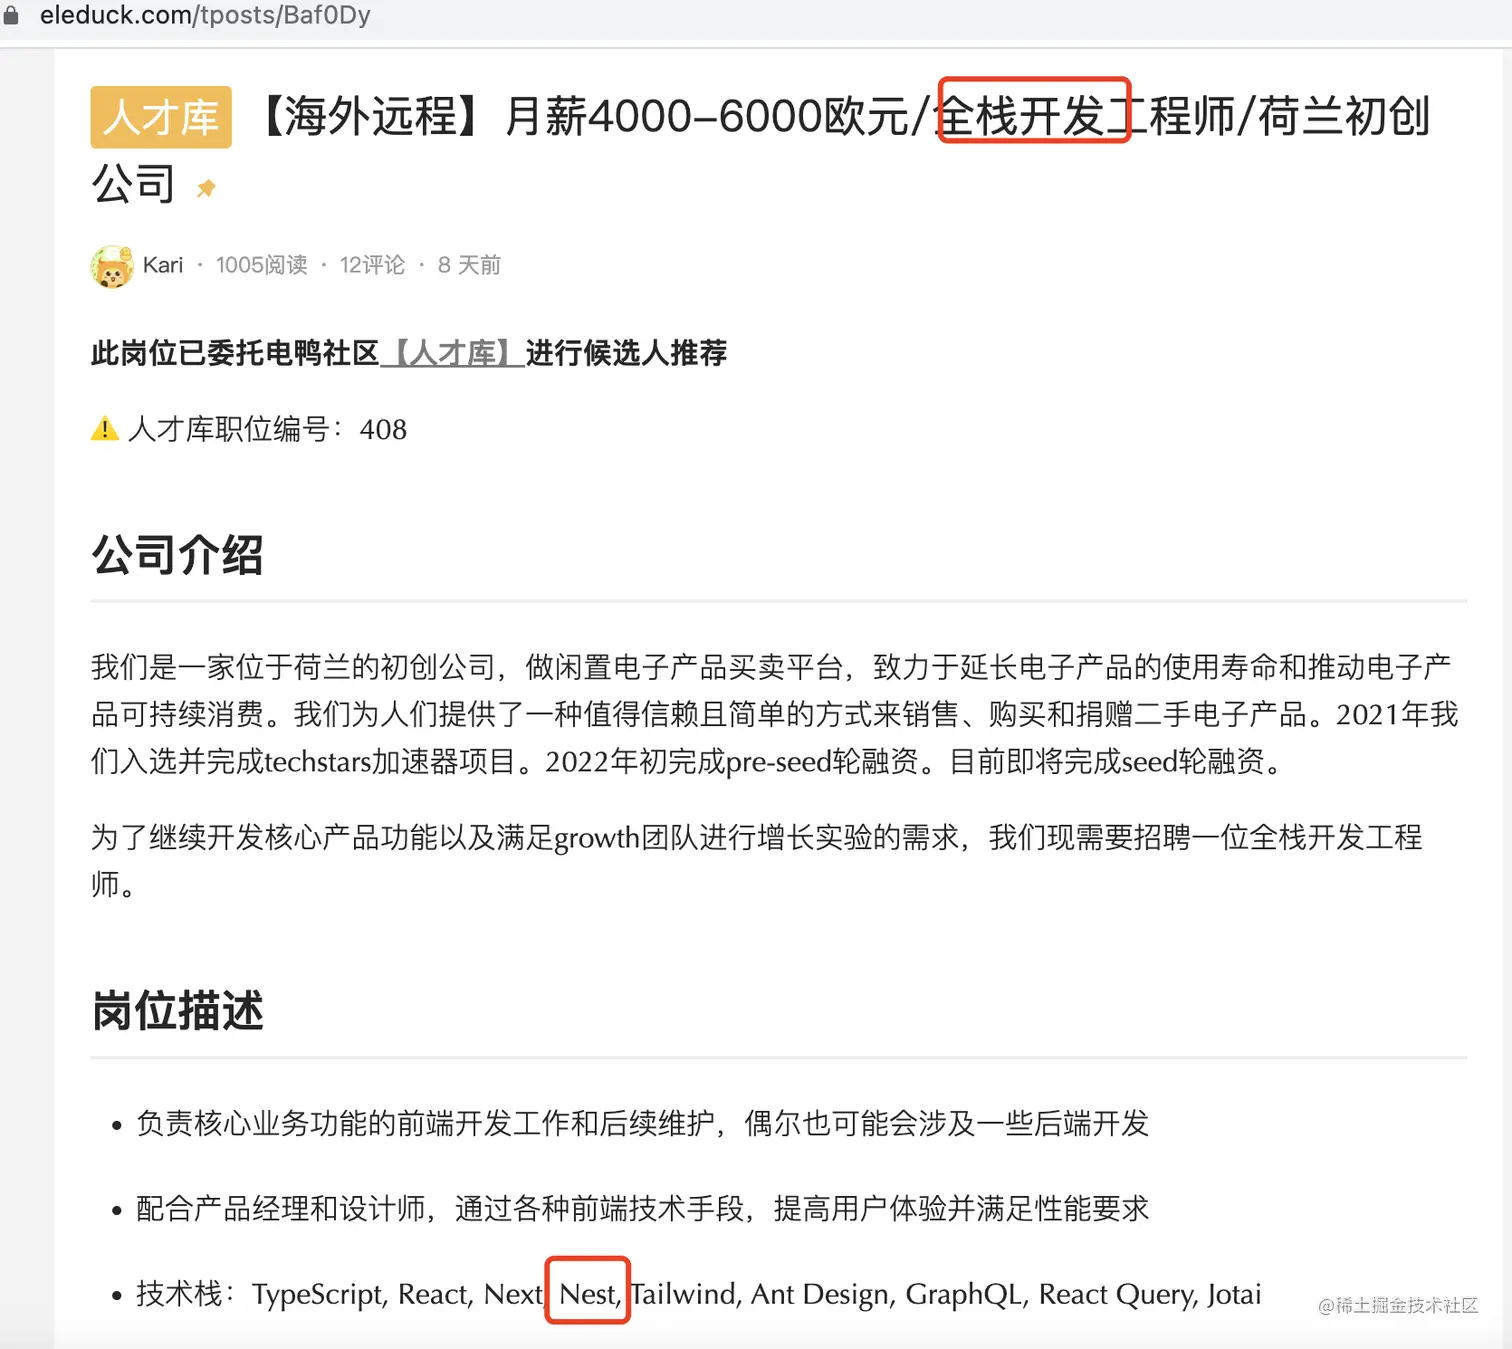Viewport: 1512px width, 1349px height.
Task: Open the 【人才库】 underlined link
Action: [x=453, y=352]
